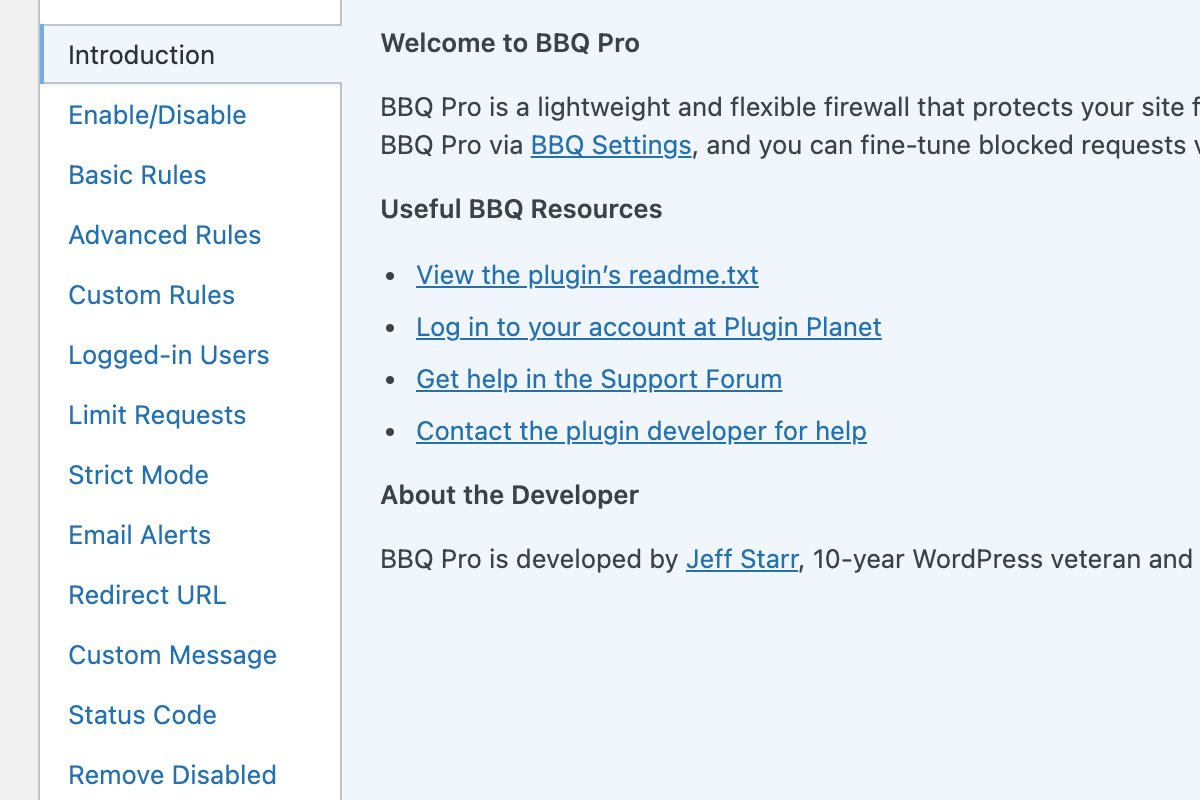Screen dimensions: 1200x800
Task: Select Limit Requests from the sidebar
Action: [x=157, y=415]
